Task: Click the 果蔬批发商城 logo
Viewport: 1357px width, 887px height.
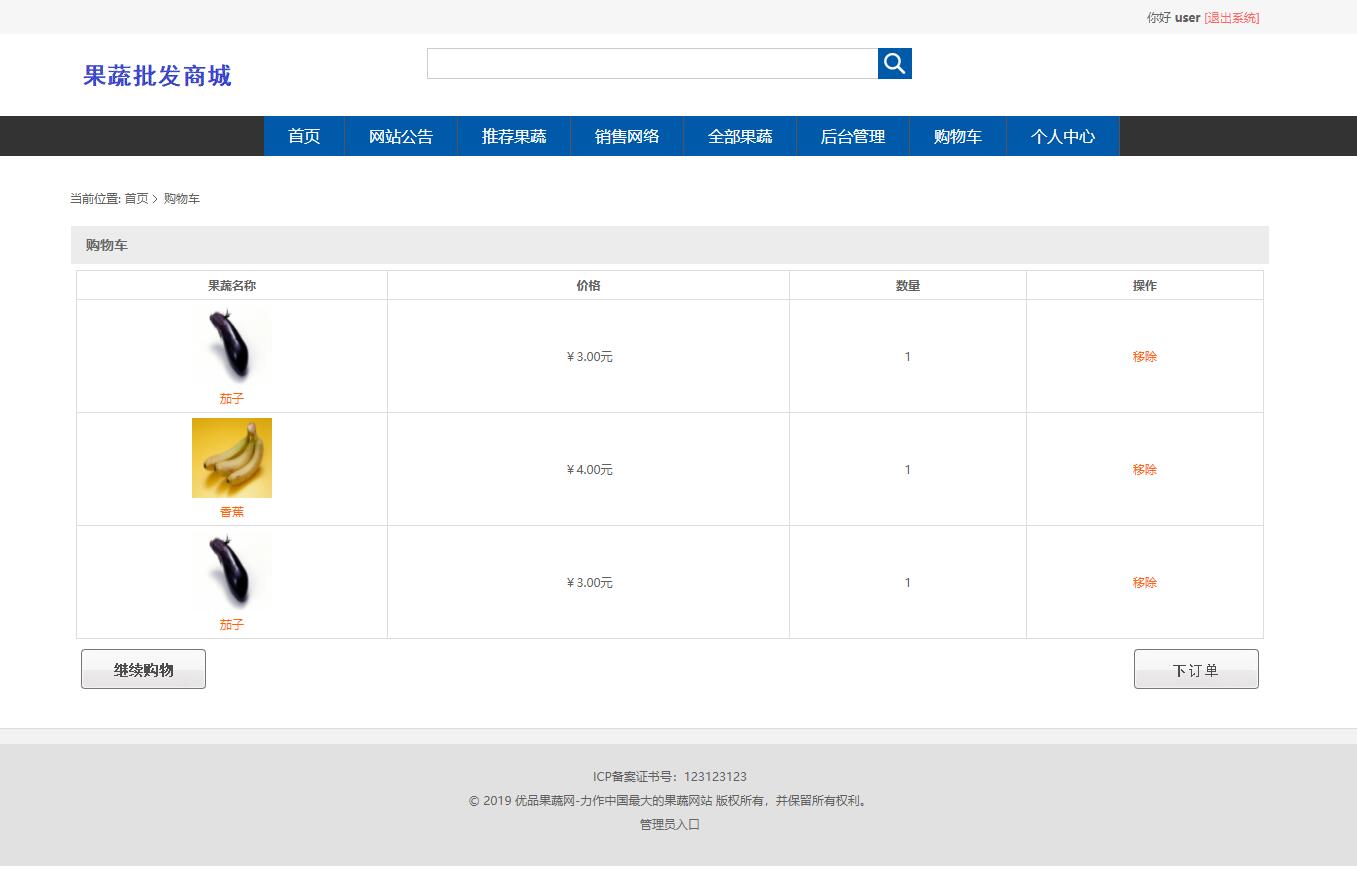Action: tap(157, 76)
